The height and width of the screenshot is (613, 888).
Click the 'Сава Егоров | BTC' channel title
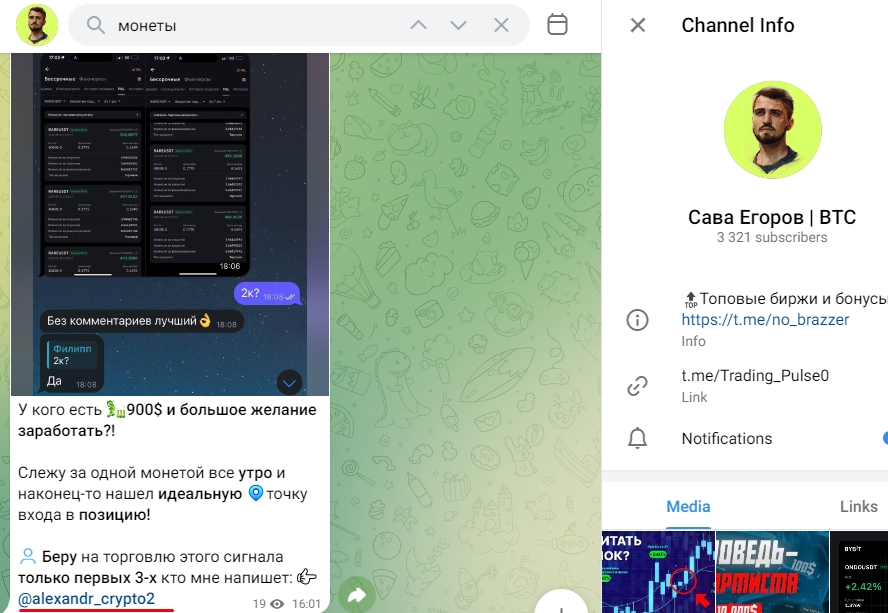pos(772,217)
